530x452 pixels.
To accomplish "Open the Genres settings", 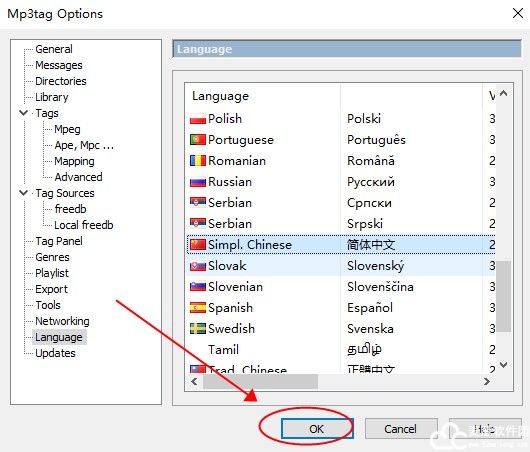I will coord(52,257).
